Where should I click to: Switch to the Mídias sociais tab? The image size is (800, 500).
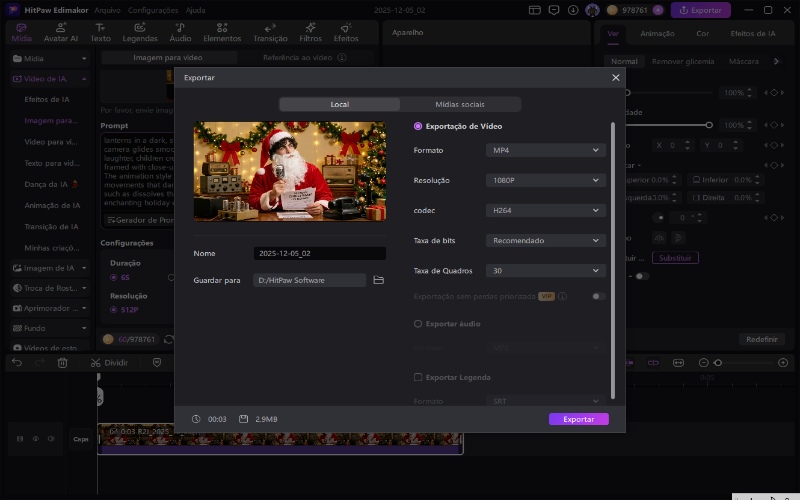tap(460, 105)
